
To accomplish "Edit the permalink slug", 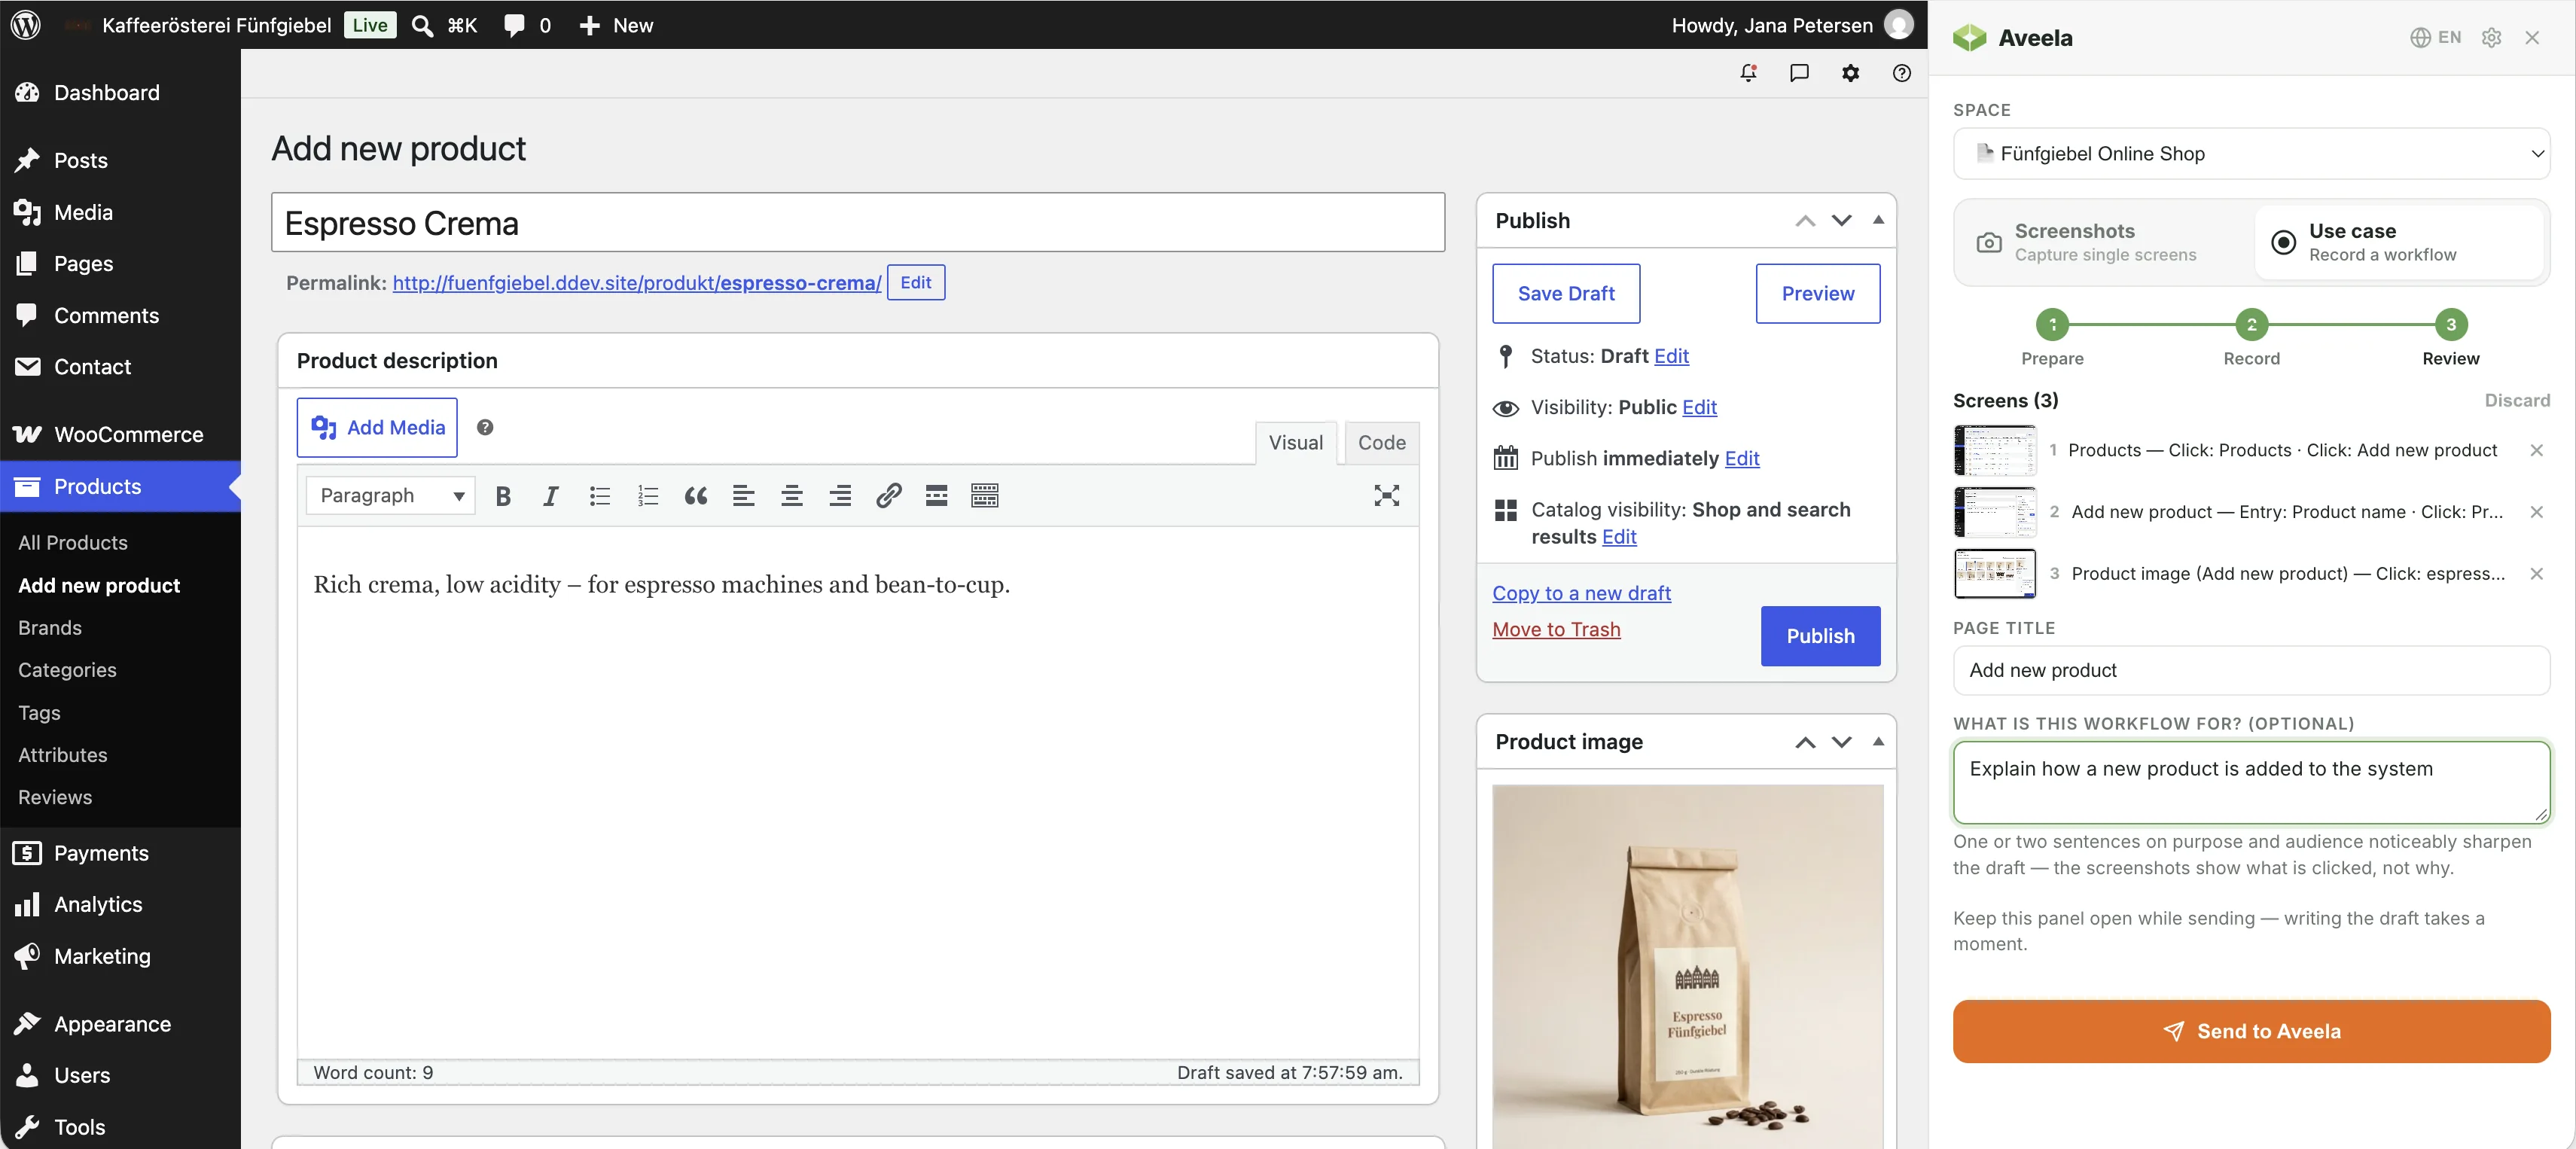I will (916, 283).
